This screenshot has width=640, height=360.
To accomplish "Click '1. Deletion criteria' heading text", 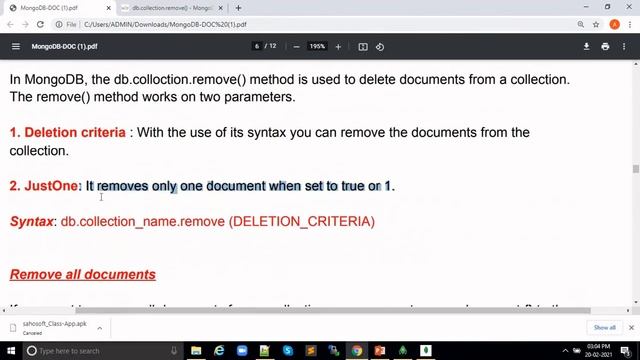I will 67,133.
